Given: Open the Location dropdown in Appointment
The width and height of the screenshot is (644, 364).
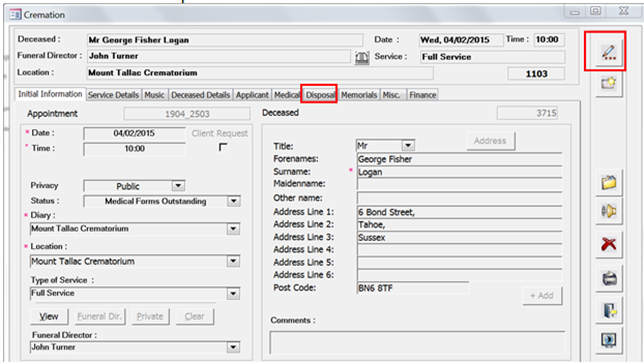Looking at the screenshot, I should pos(233,261).
